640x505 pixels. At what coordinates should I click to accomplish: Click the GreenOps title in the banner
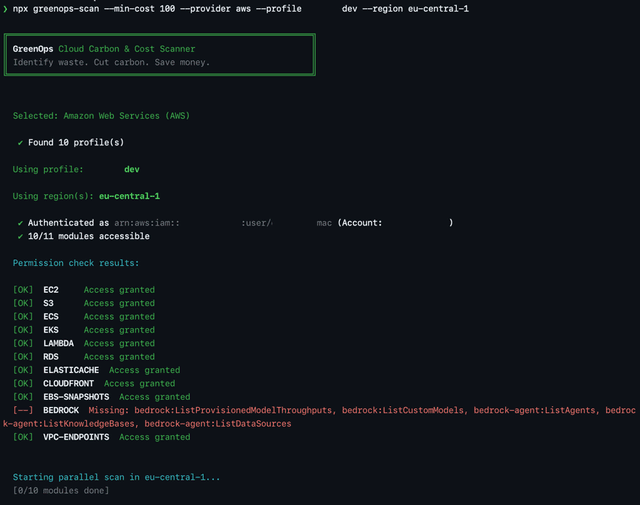point(33,49)
